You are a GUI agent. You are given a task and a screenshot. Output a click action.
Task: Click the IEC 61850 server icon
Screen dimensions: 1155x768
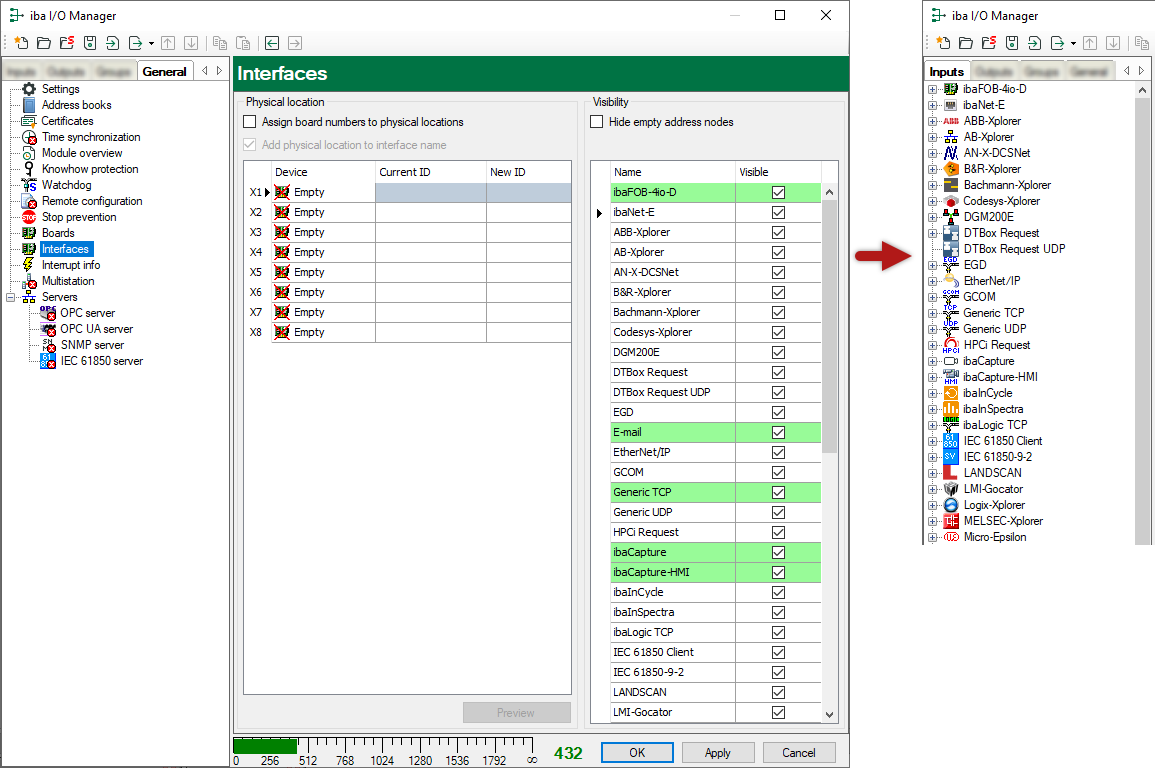48,361
